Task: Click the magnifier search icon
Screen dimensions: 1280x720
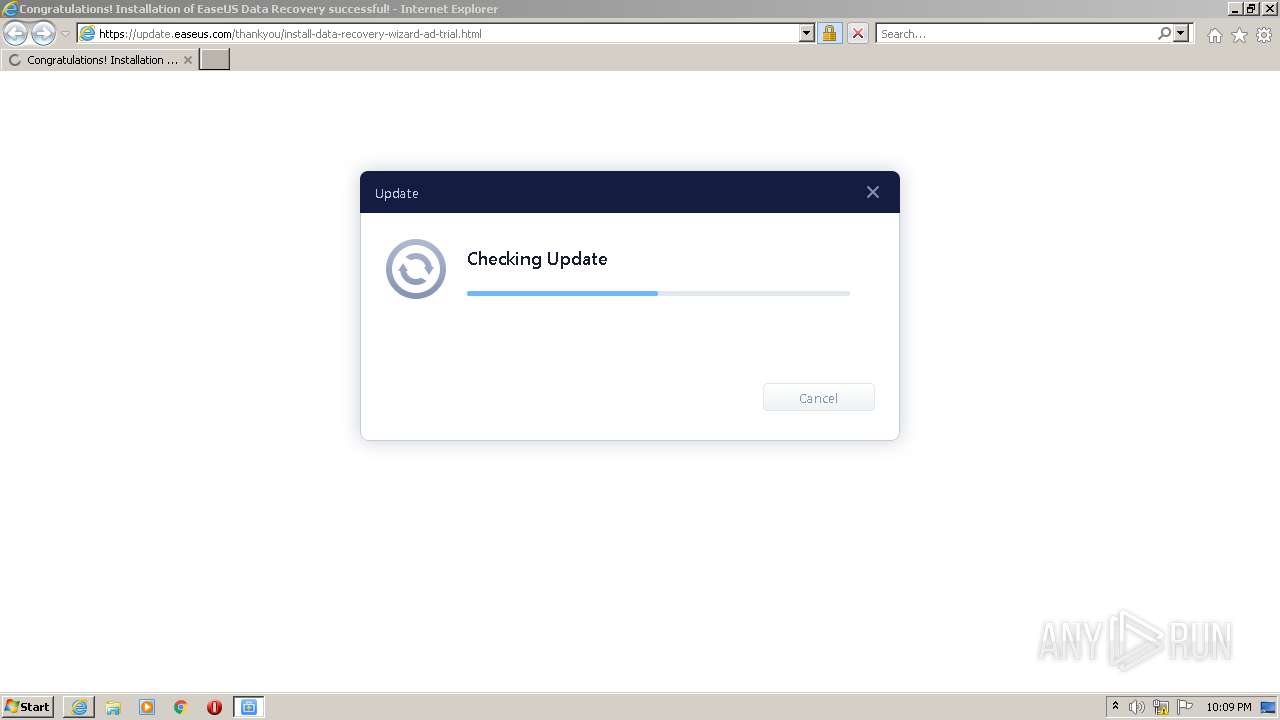Action: pos(1164,34)
